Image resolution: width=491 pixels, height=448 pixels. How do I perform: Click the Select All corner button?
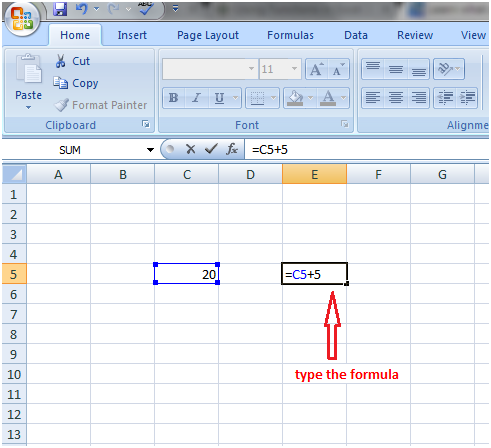pos(14,174)
